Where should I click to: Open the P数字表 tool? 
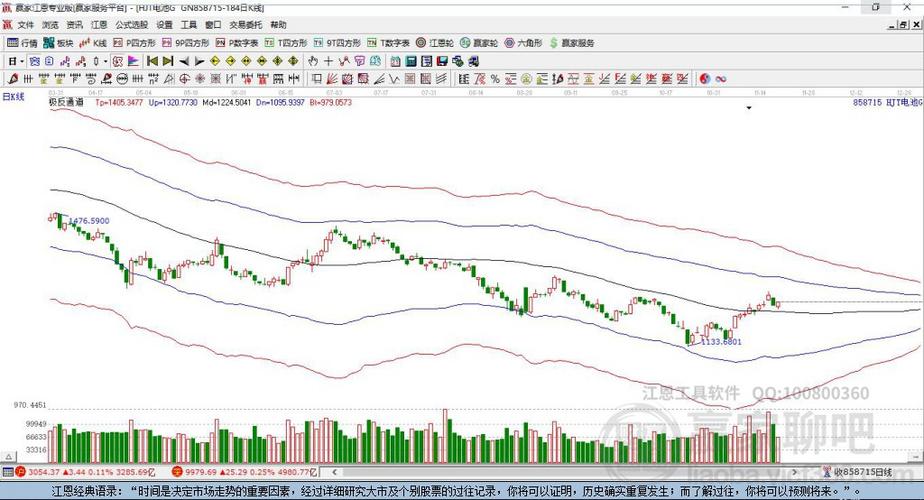point(237,43)
